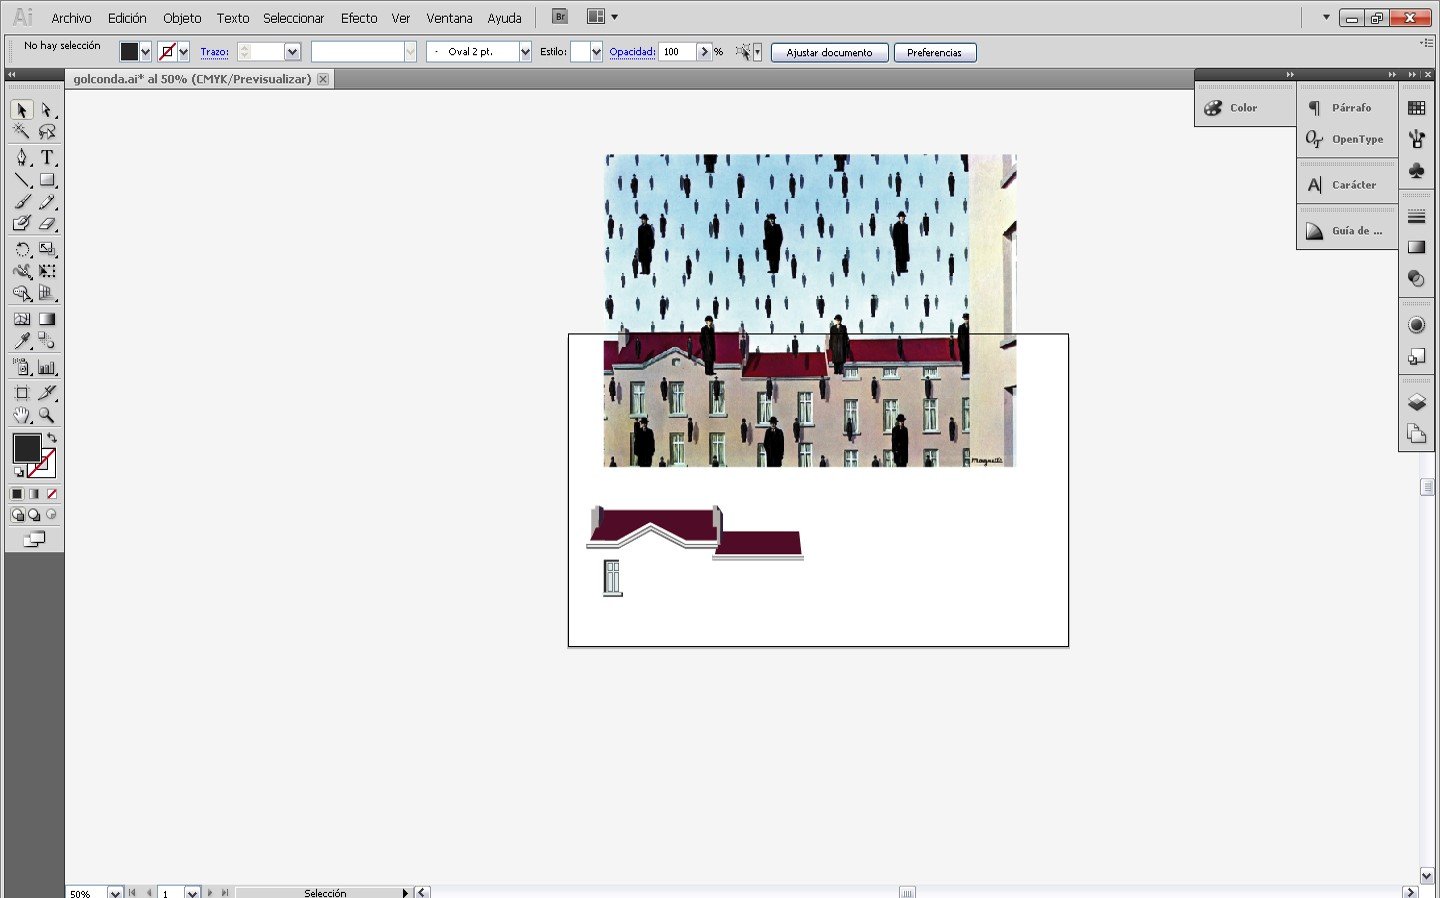
Task: Open the Efecto menu
Action: tap(359, 18)
